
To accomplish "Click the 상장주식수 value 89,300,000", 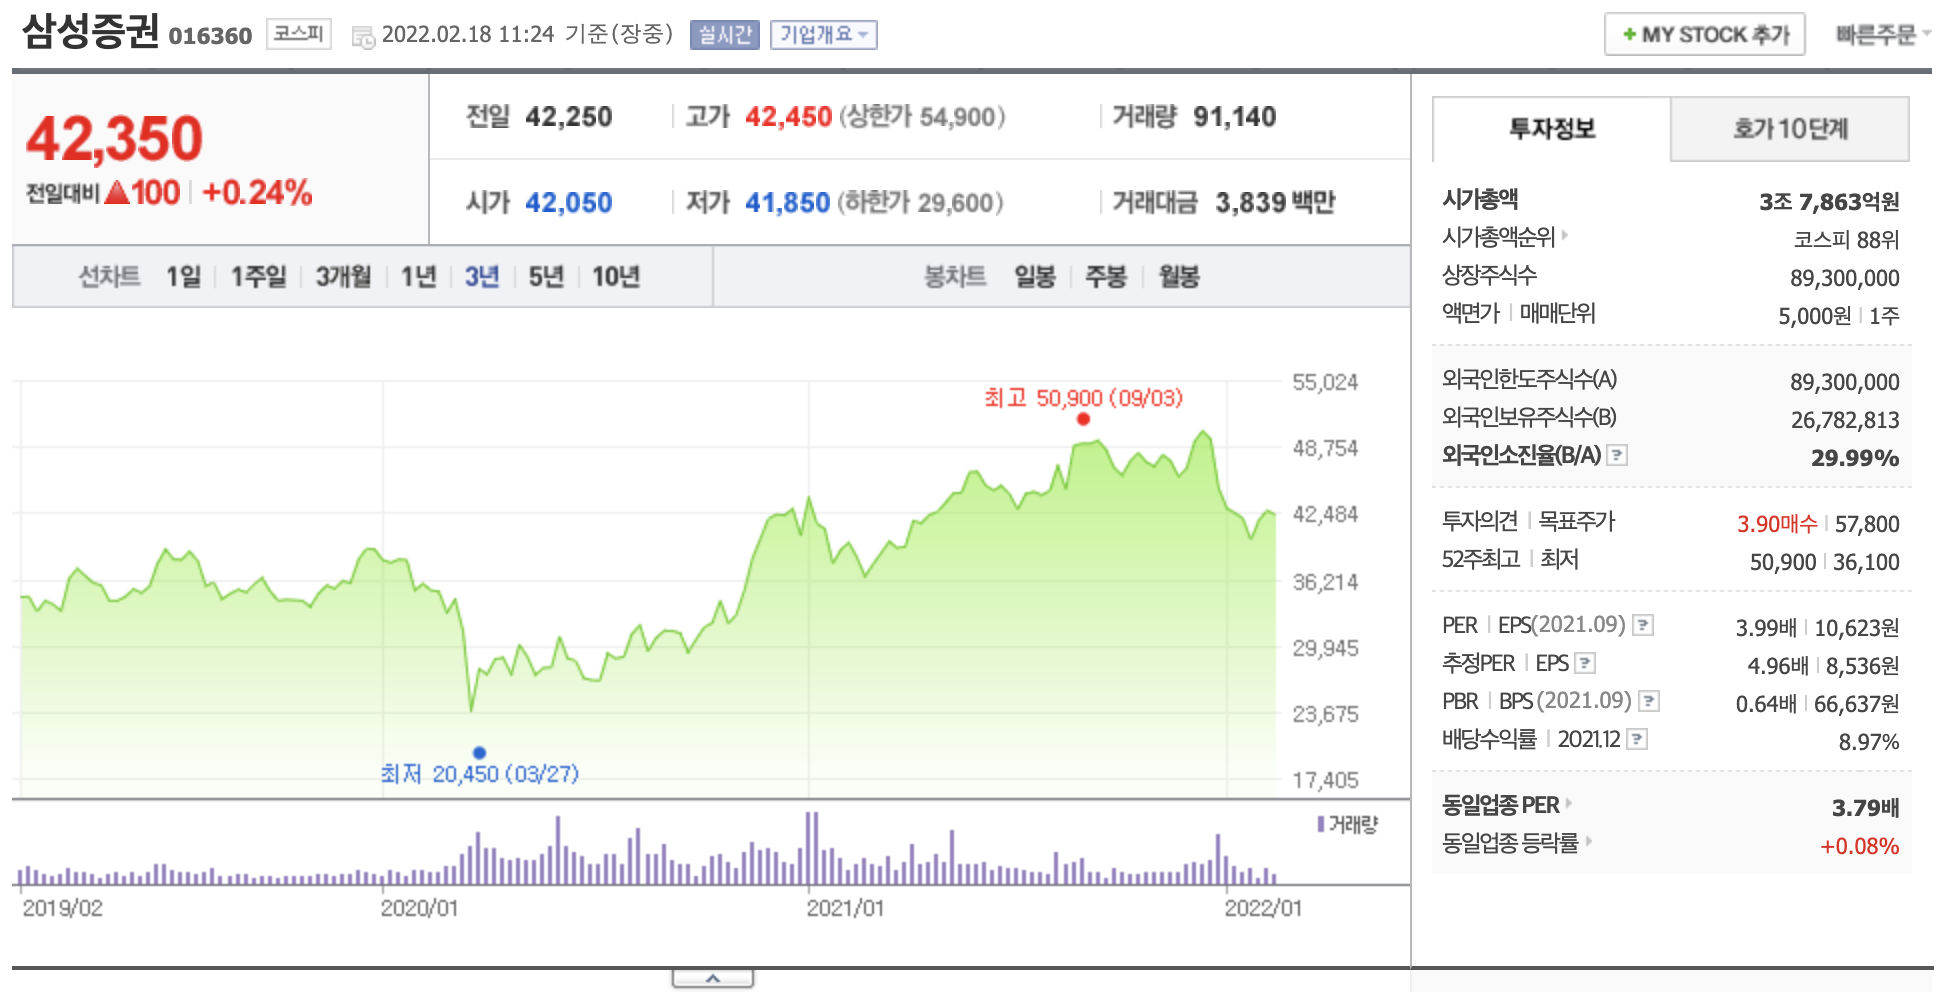I will click(x=1844, y=278).
